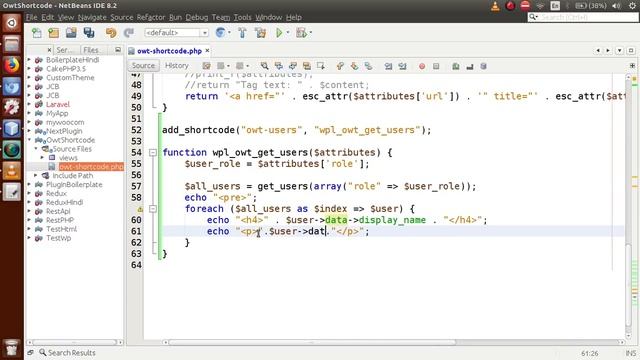Collapse the OwtShortcode project node
The image size is (640, 360).
point(29,140)
